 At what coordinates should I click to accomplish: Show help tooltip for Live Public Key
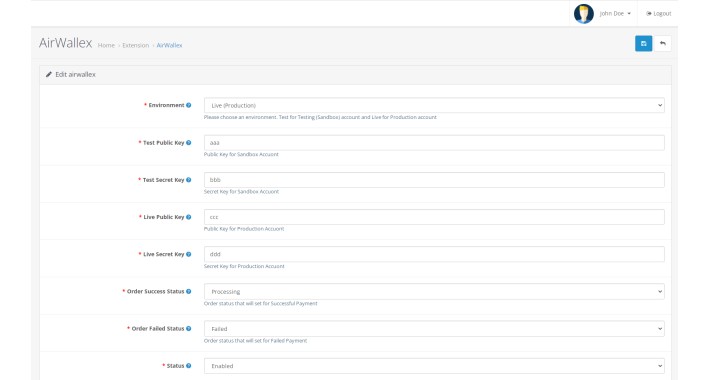point(188,217)
